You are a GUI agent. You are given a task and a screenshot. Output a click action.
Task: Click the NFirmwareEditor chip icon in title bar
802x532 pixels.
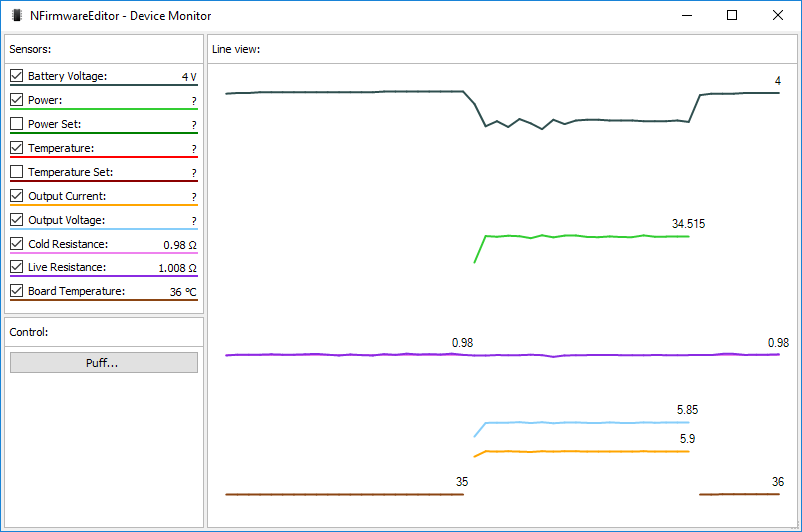click(17, 15)
